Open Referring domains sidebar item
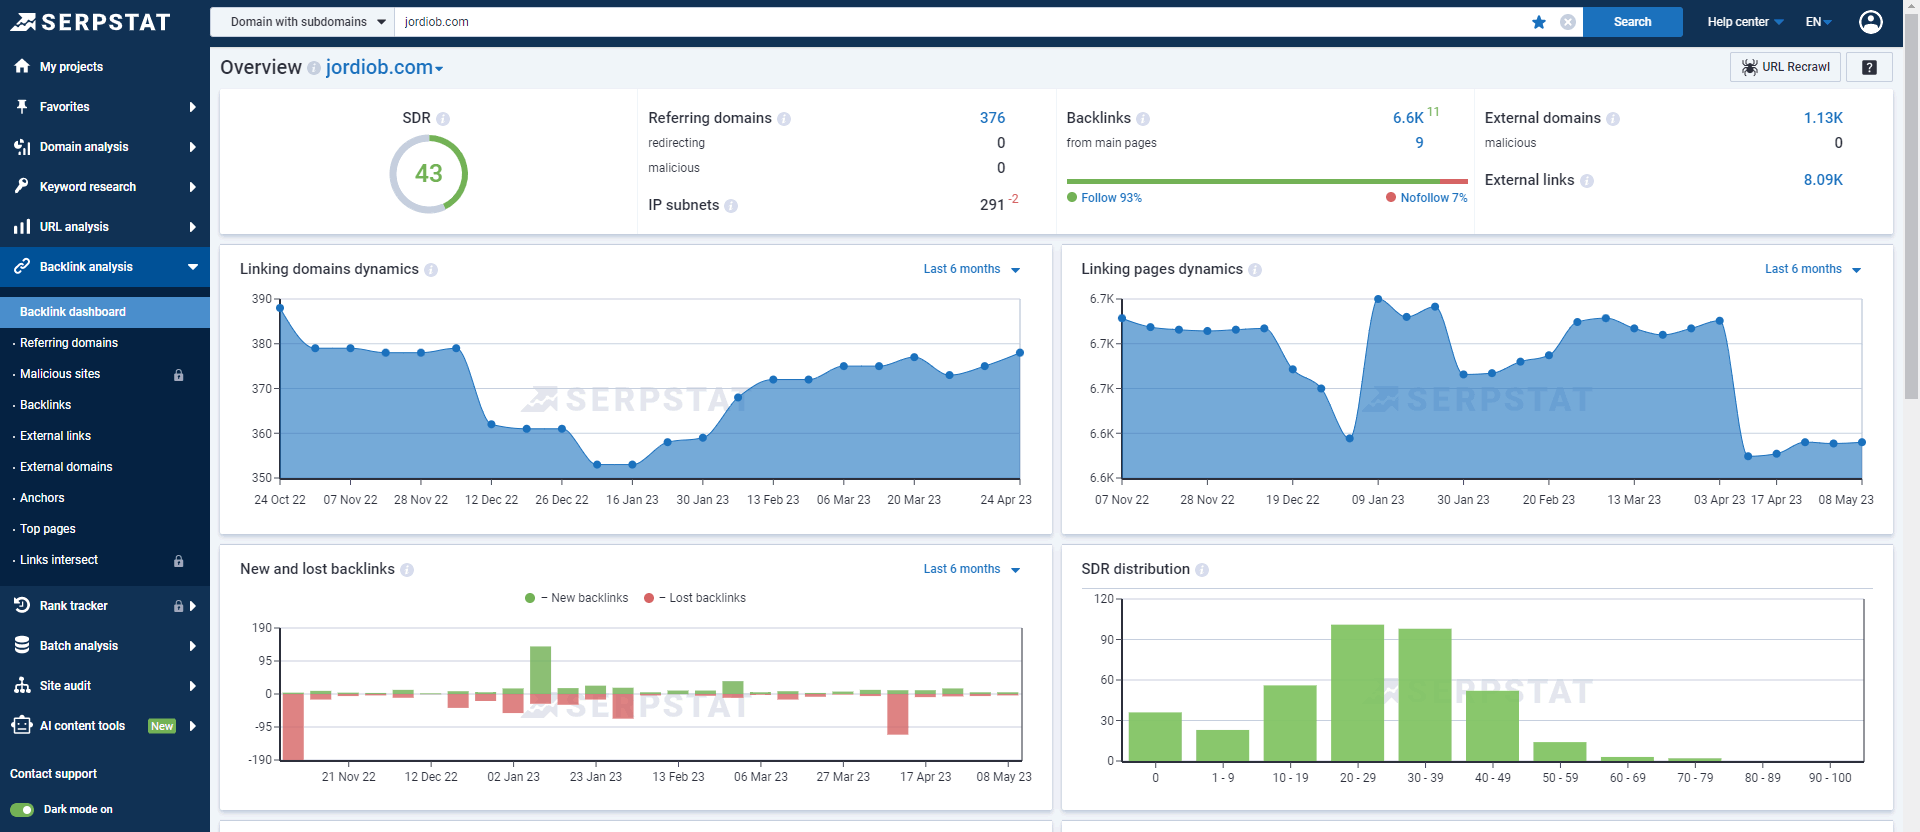 69,343
